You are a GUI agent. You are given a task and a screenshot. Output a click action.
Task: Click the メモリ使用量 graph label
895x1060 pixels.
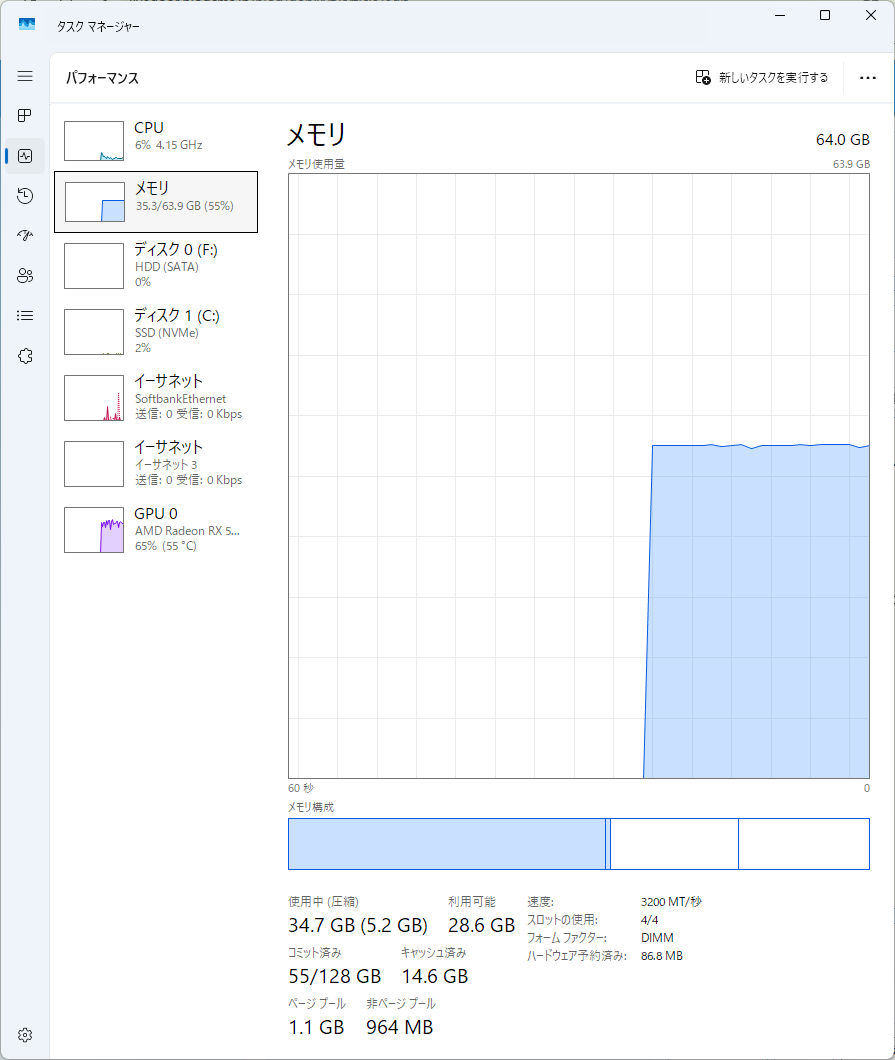tap(316, 164)
